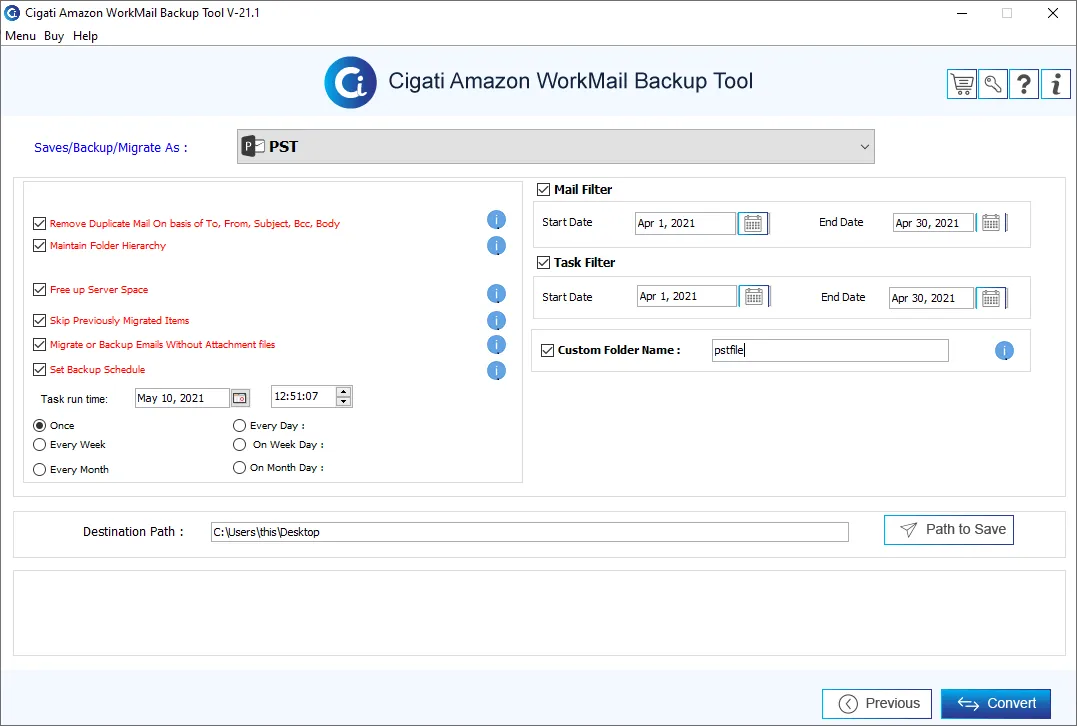The image size is (1077, 726).
Task: Open the shopping cart buy icon
Action: pyautogui.click(x=962, y=84)
